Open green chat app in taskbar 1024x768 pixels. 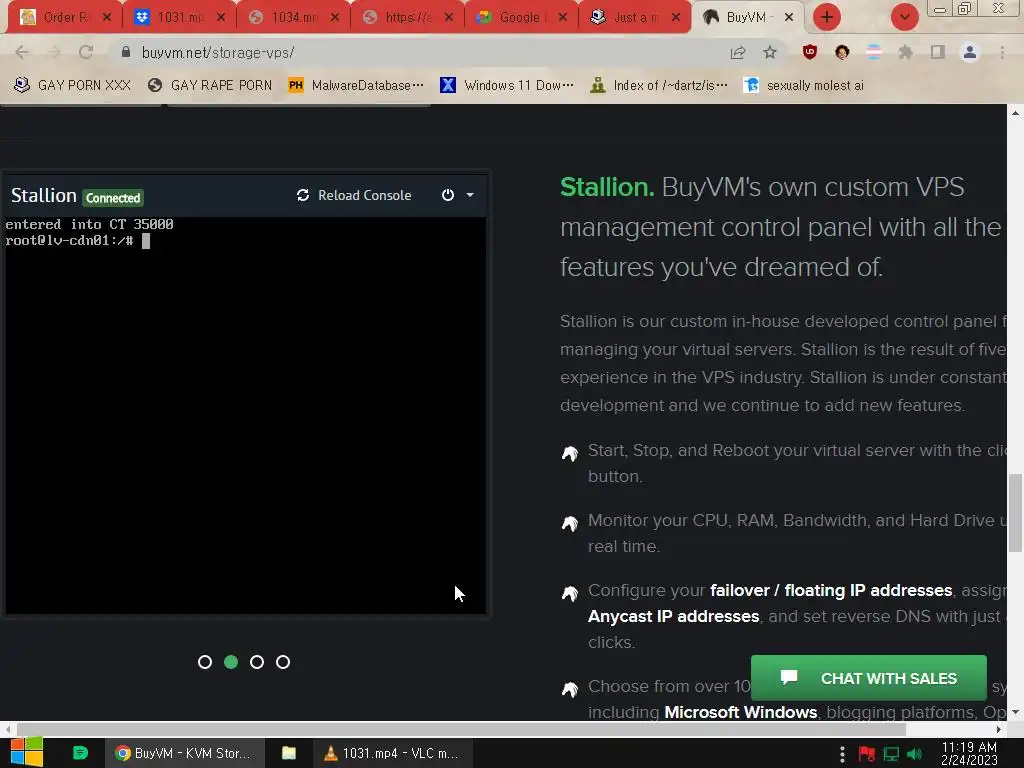80,753
